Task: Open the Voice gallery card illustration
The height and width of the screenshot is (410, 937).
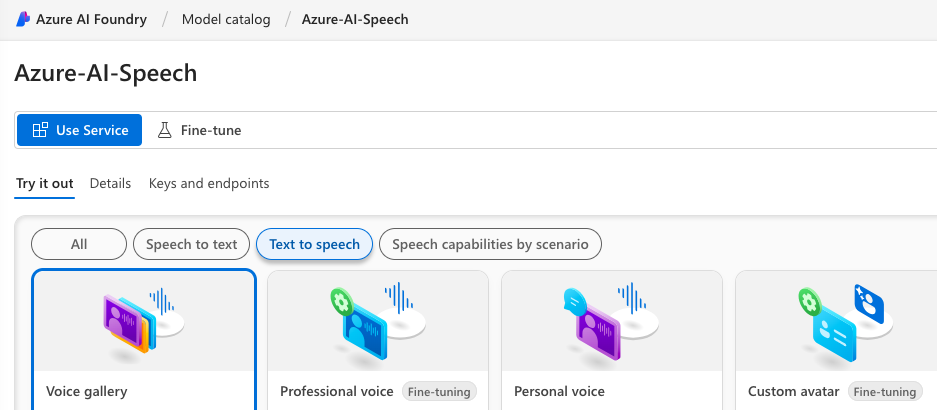Action: tap(144, 321)
